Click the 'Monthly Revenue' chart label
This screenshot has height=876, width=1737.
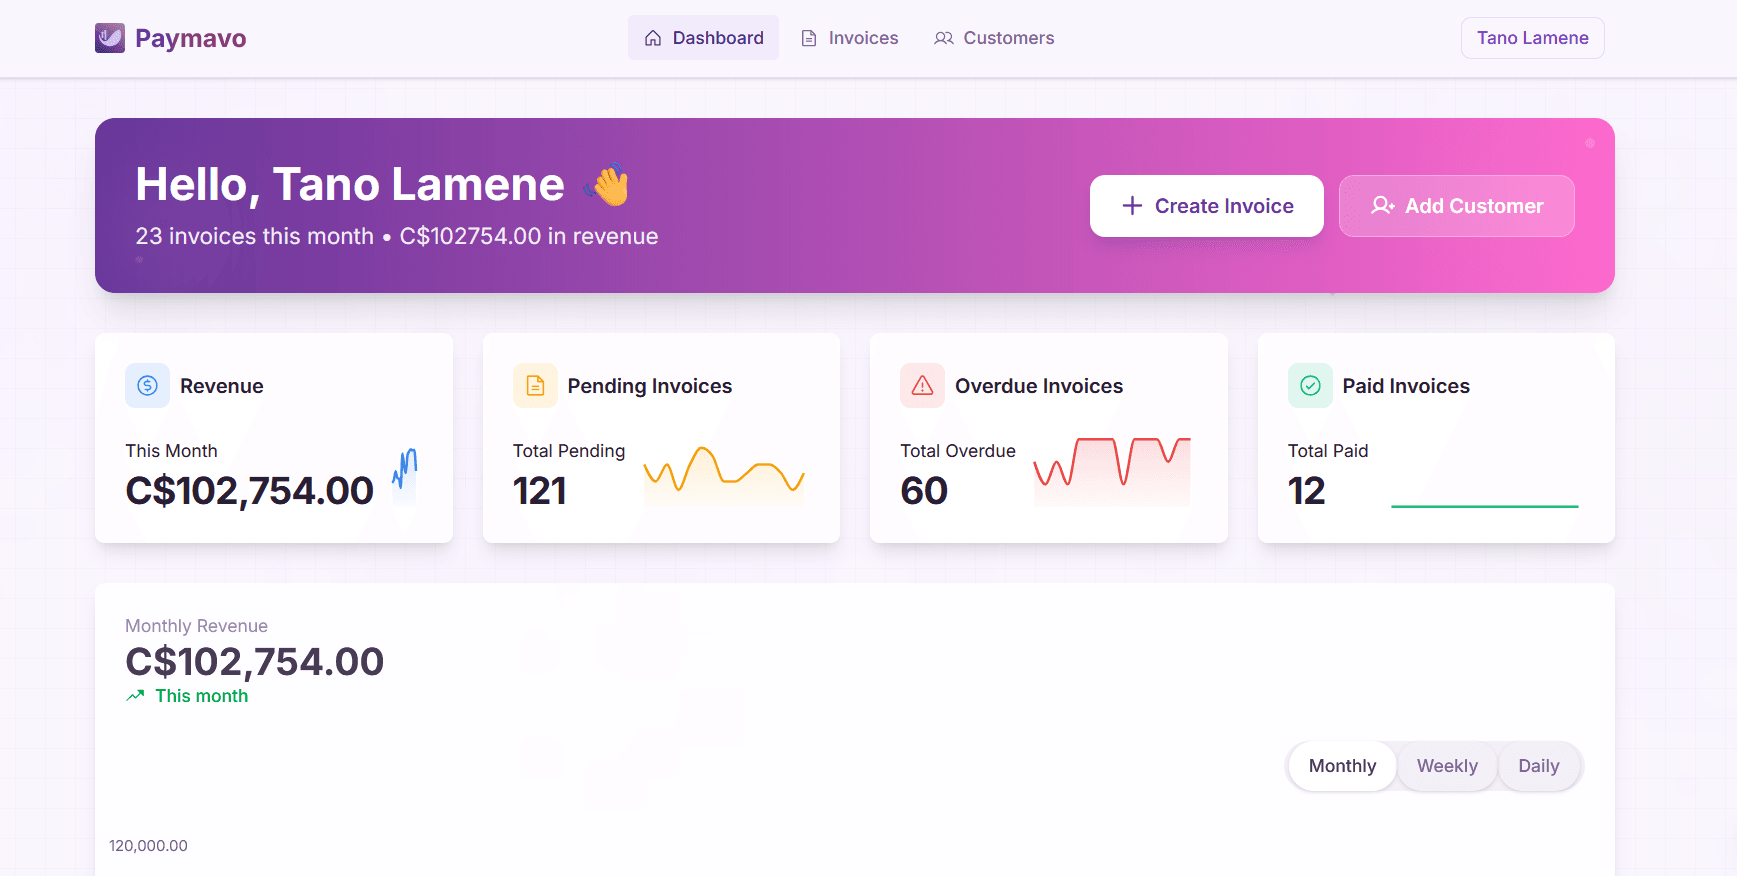point(196,626)
